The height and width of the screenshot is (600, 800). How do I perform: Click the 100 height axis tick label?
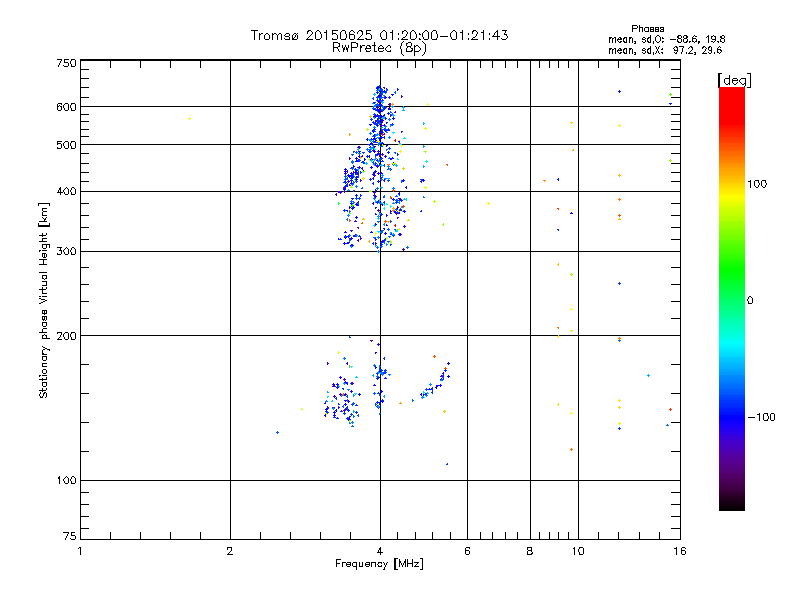click(x=66, y=481)
